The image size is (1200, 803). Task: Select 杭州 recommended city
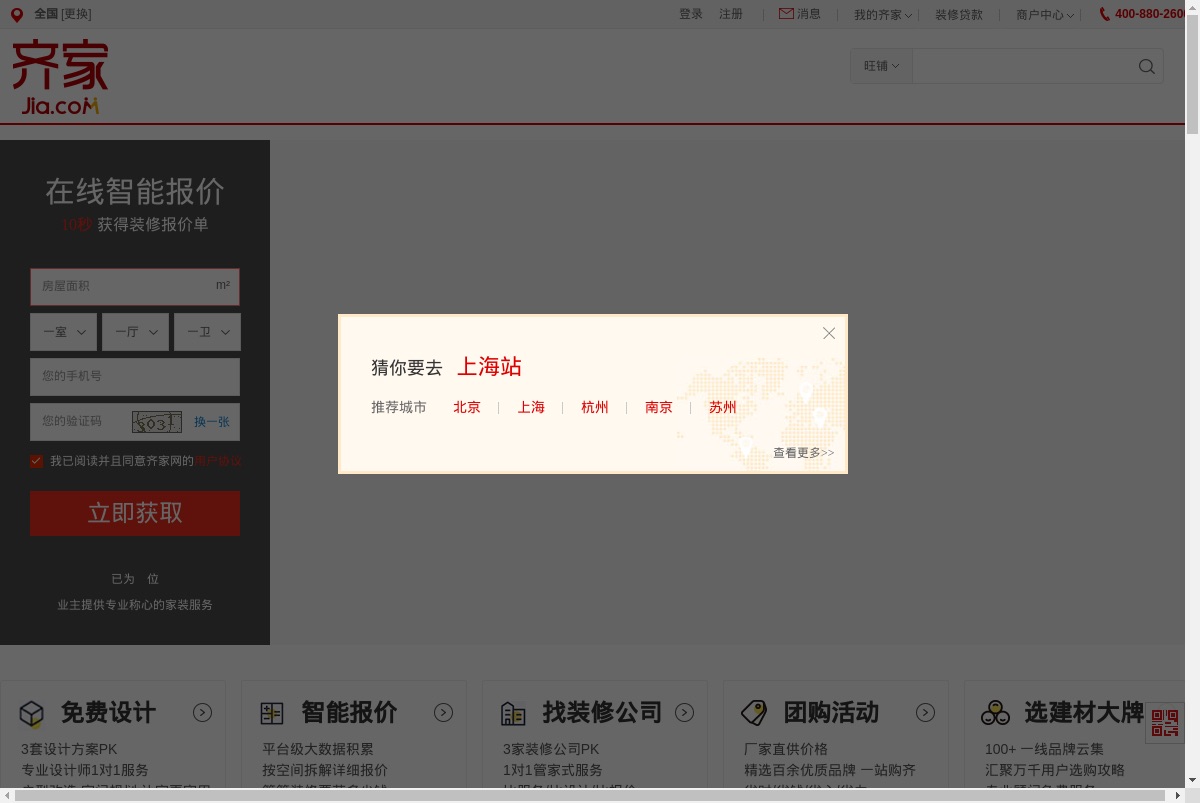pyautogui.click(x=595, y=407)
